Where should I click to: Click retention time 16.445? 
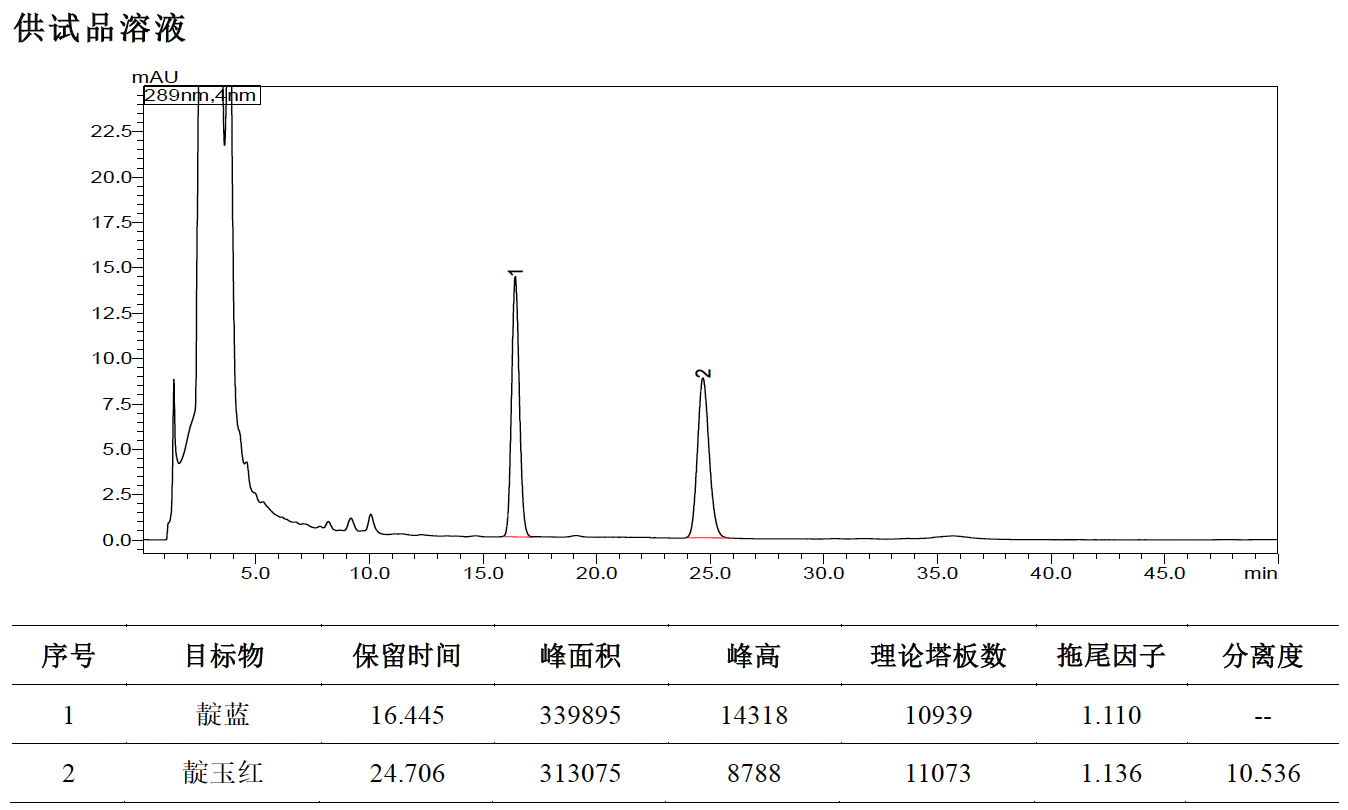pos(407,716)
